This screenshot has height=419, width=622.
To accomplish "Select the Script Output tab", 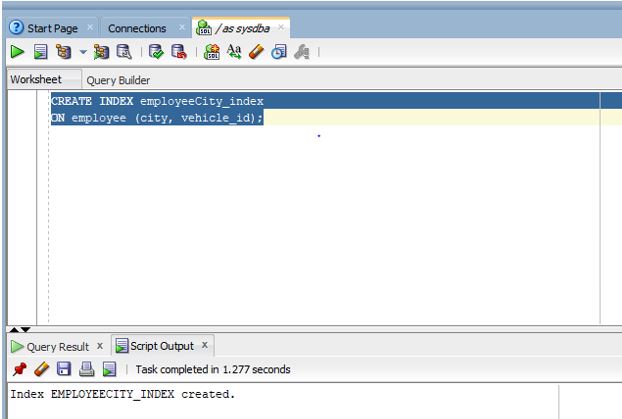I will (x=162, y=346).
